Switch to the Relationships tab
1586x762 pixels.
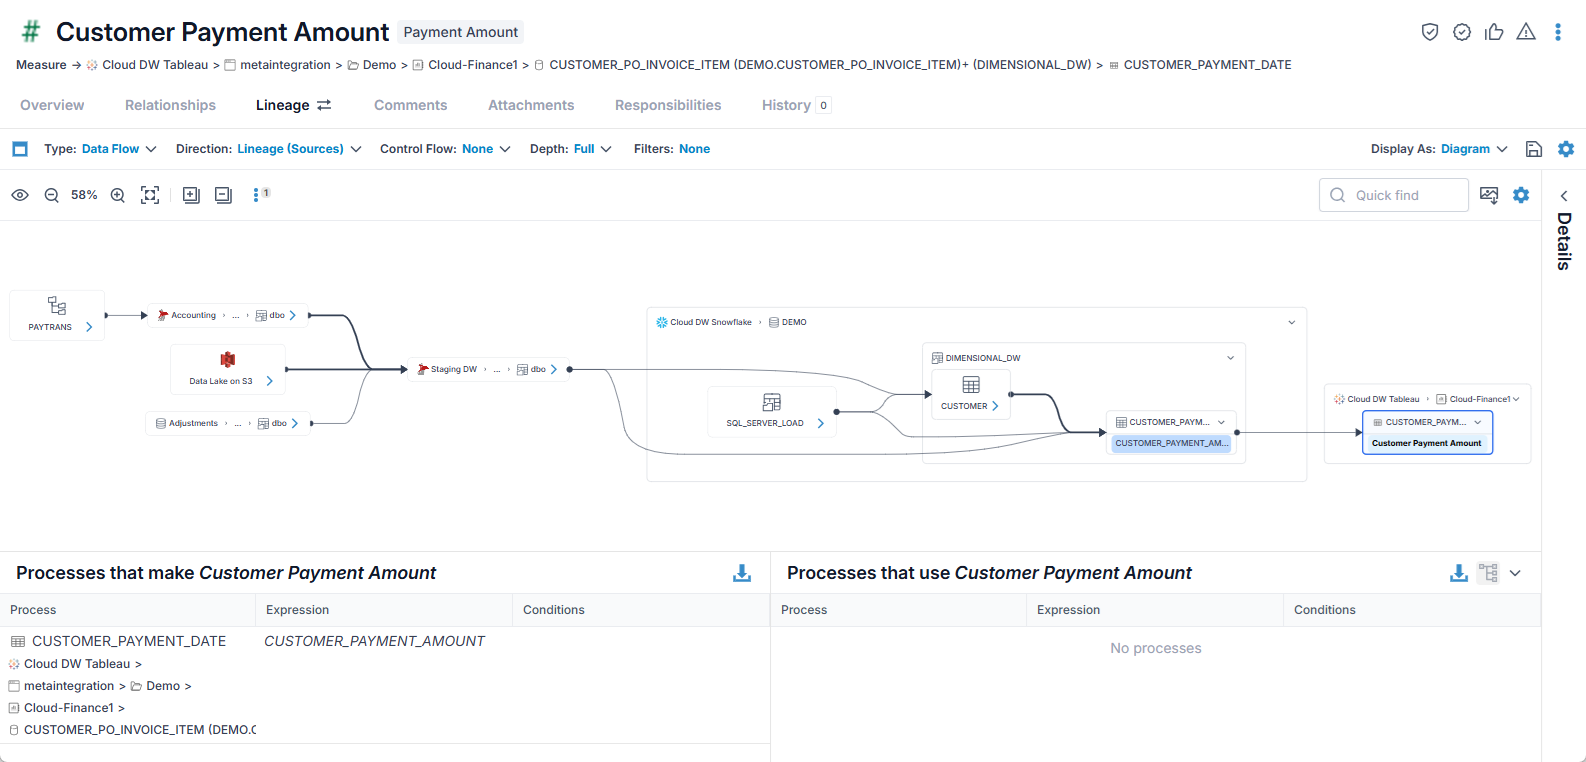click(x=170, y=105)
